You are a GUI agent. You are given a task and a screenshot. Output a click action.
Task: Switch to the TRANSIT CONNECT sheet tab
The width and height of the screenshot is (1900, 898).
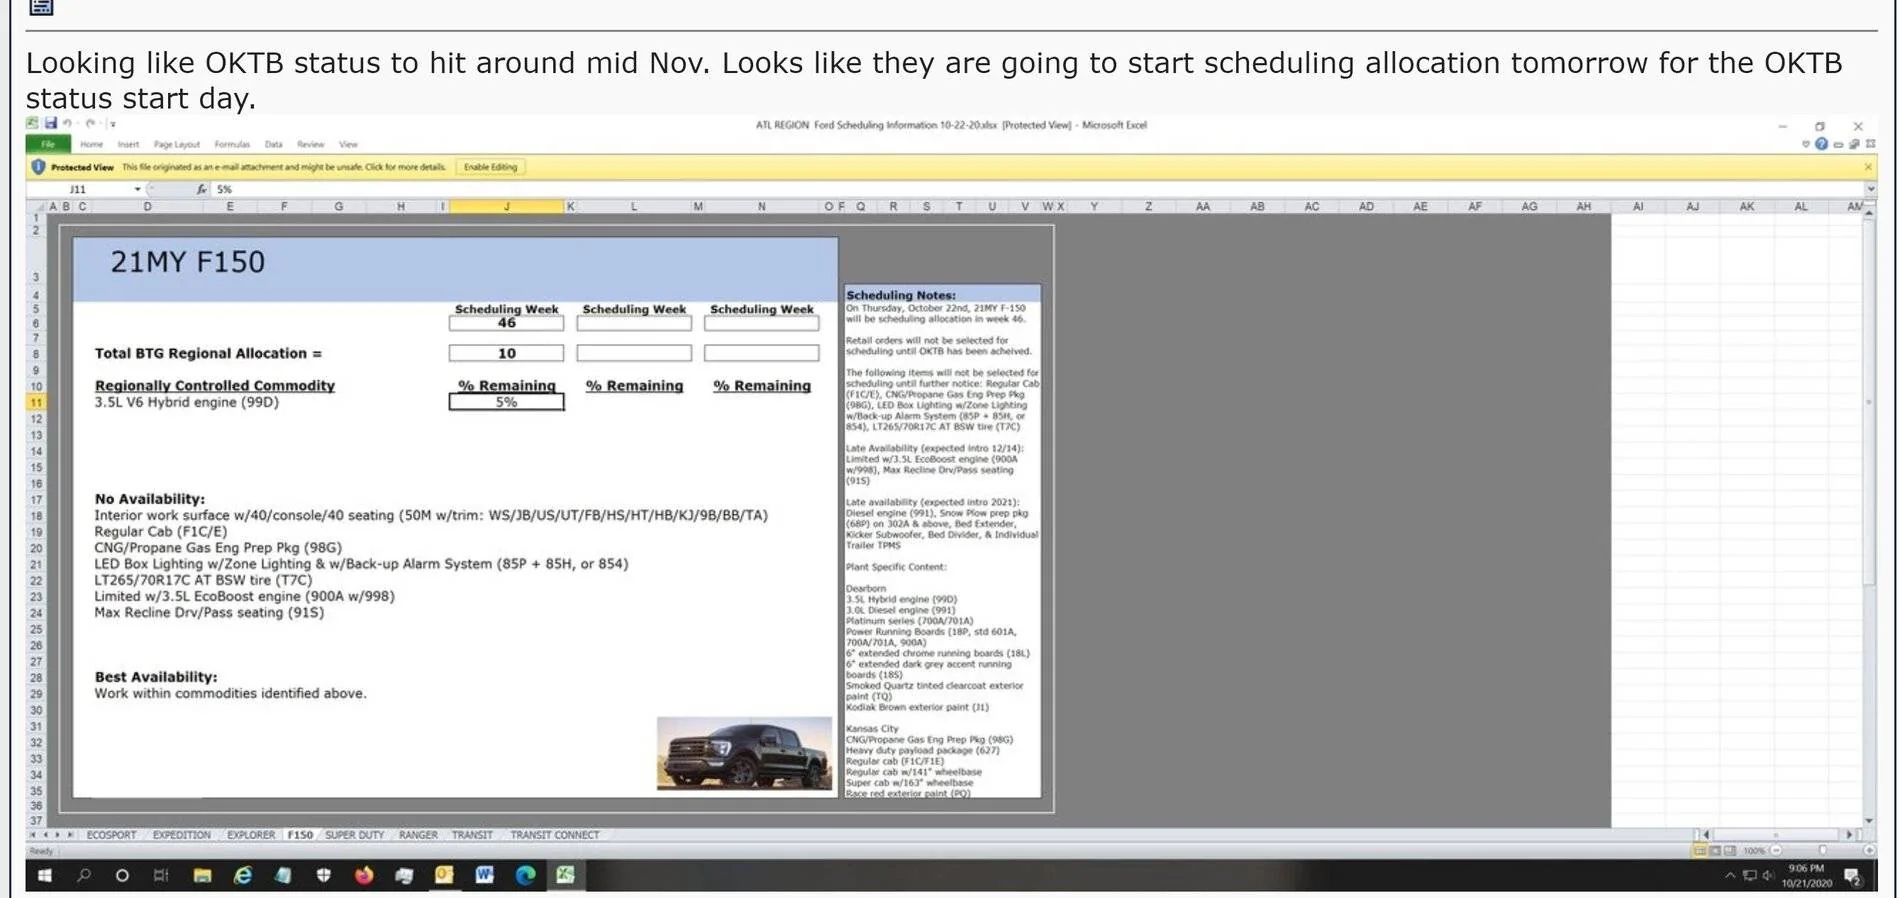[x=555, y=835]
